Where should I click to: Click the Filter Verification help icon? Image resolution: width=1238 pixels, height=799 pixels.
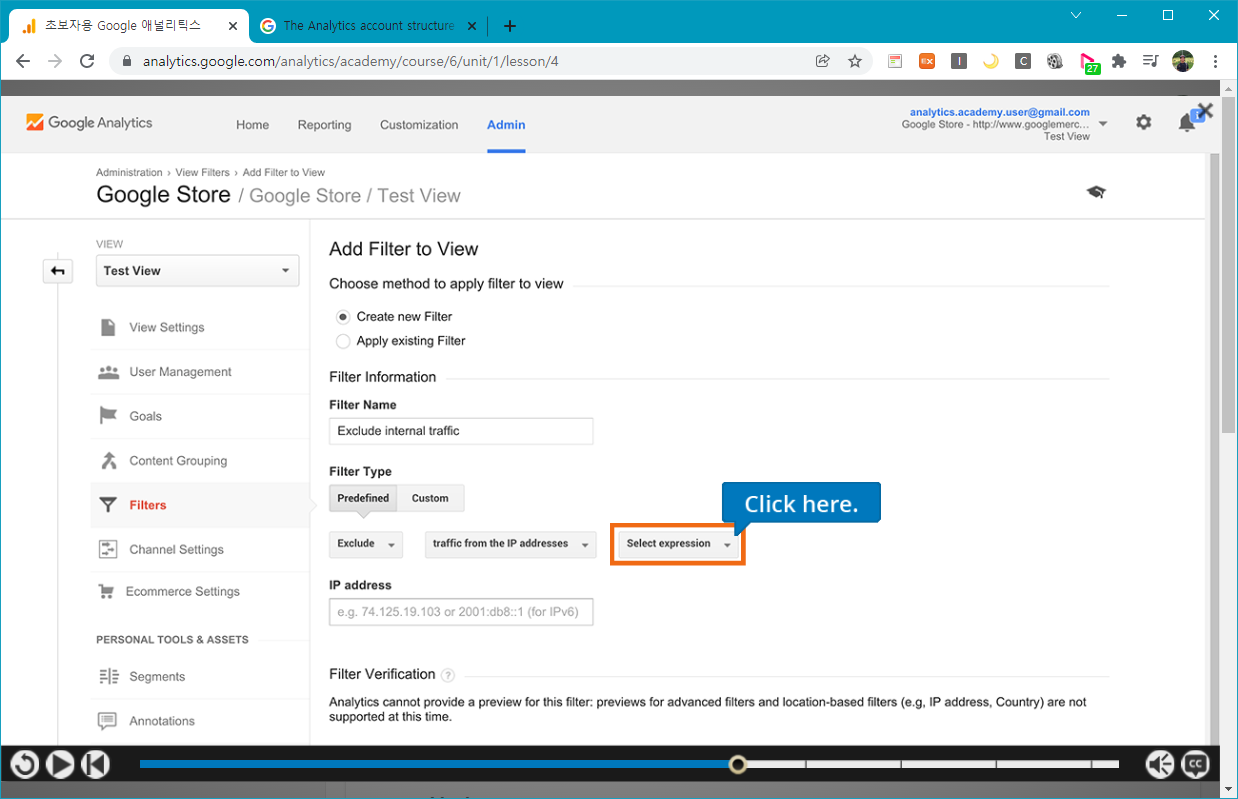[448, 675]
